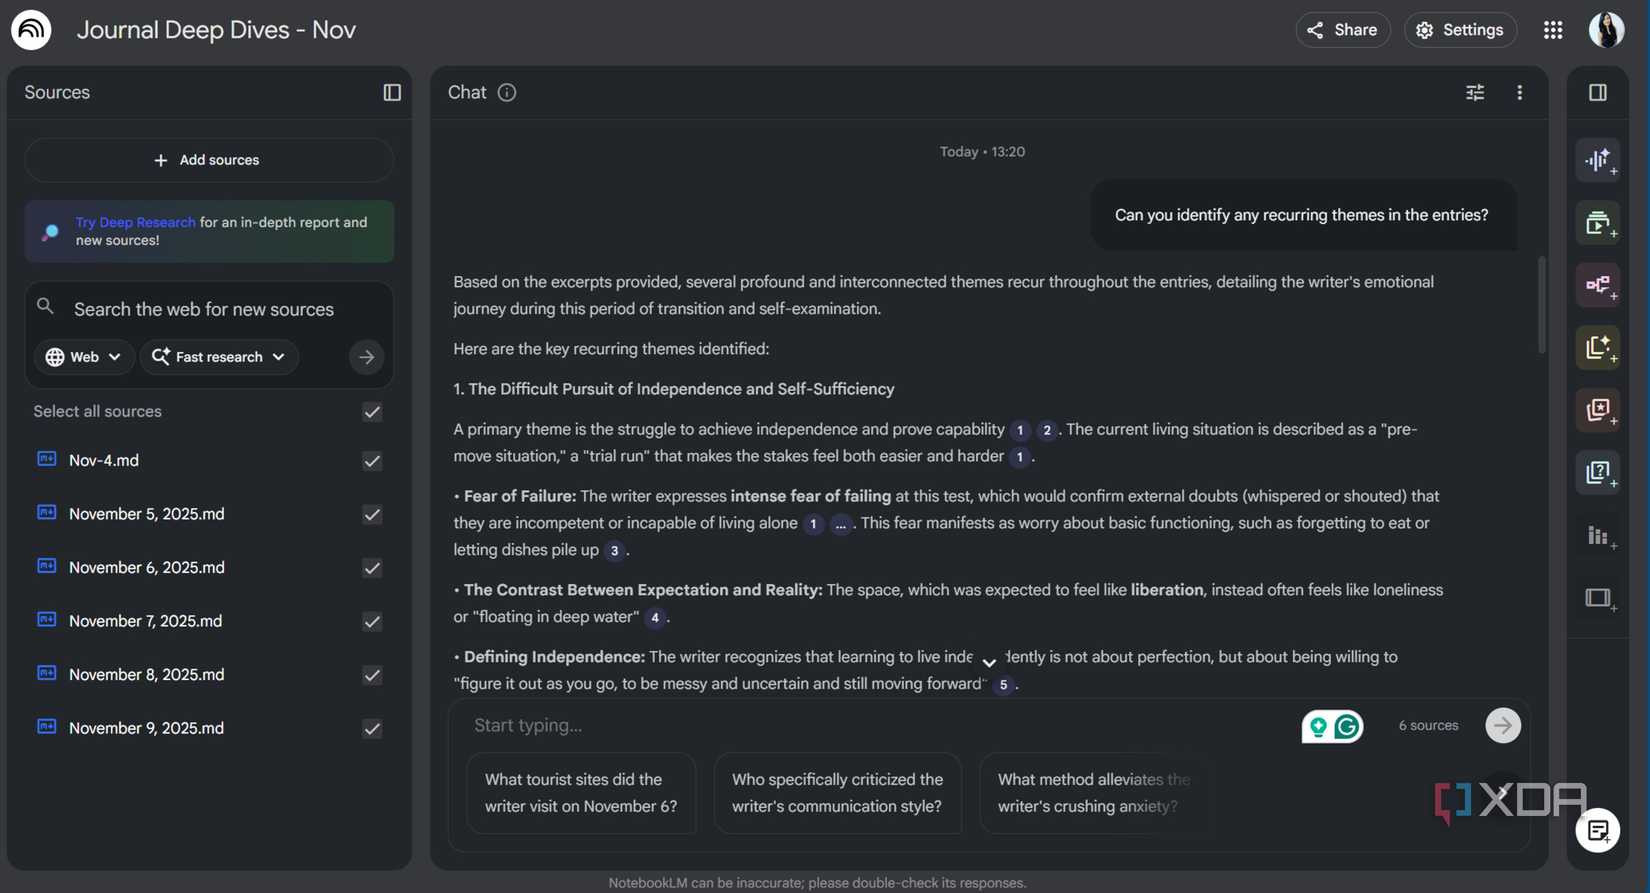Open Settings from the top bar

pyautogui.click(x=1461, y=29)
